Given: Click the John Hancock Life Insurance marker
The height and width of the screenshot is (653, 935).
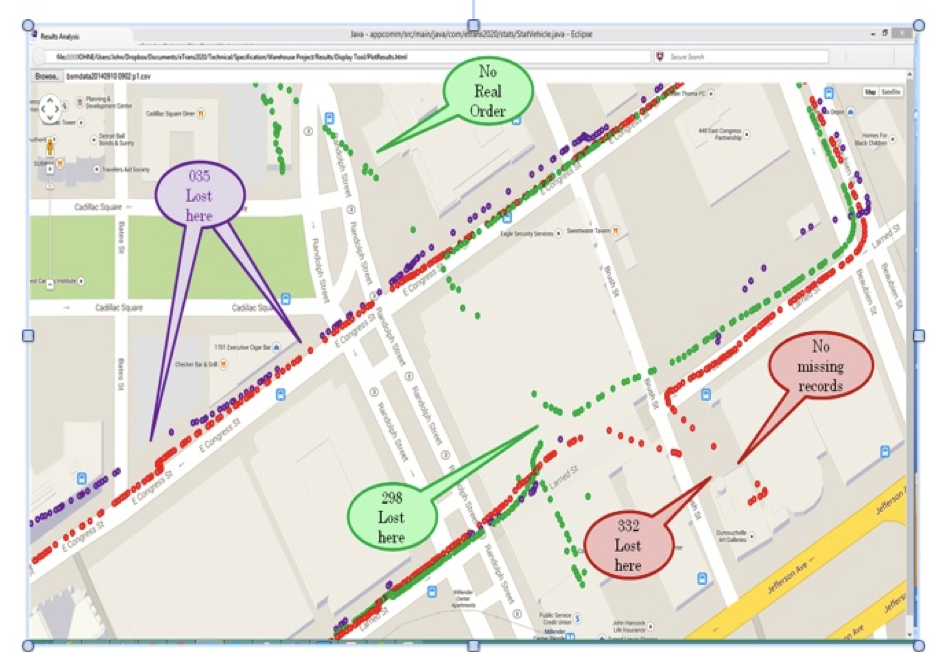Looking at the screenshot, I should click(x=651, y=626).
